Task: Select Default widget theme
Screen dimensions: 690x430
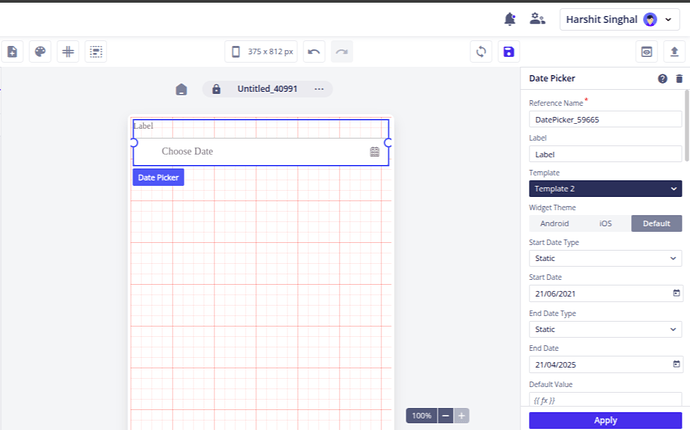Action: pyautogui.click(x=656, y=224)
